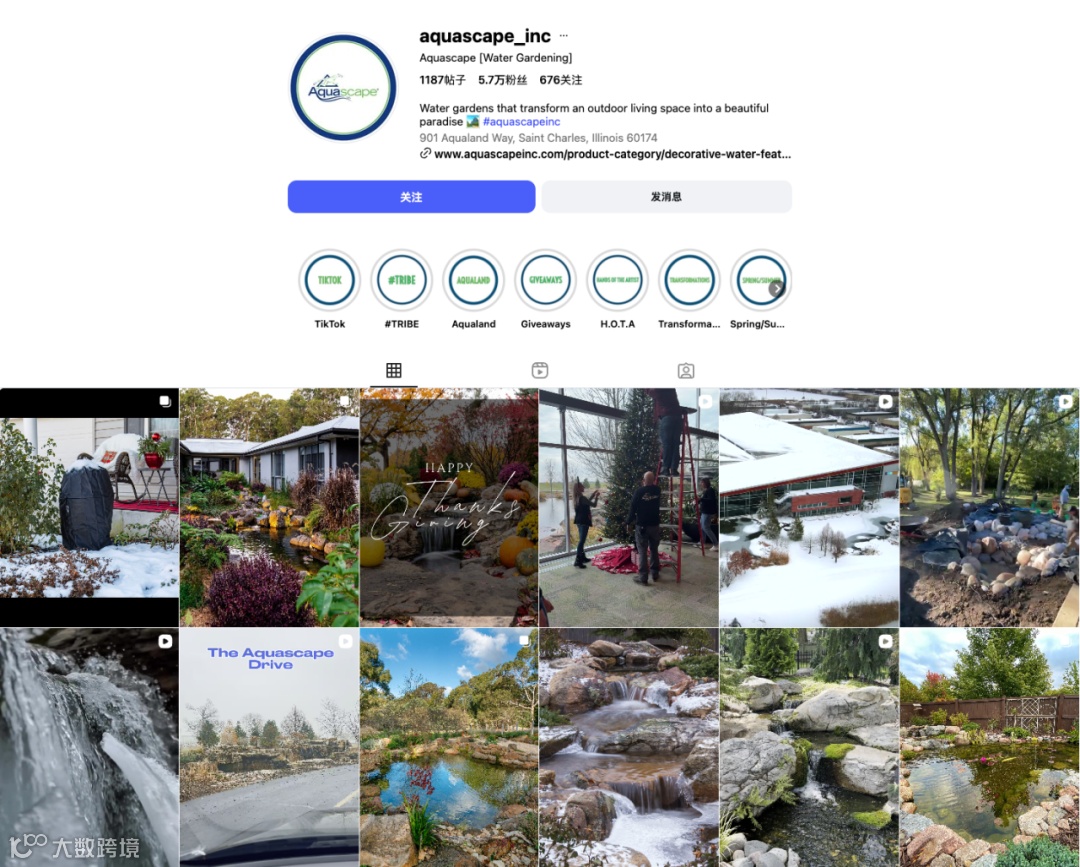Show next highlights with the arrow chevron
The height and width of the screenshot is (867, 1080).
click(776, 289)
